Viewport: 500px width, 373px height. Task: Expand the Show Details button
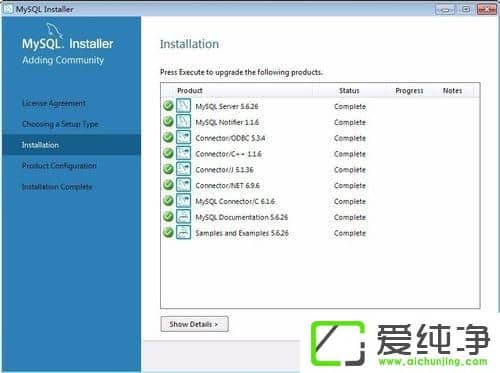[x=194, y=324]
